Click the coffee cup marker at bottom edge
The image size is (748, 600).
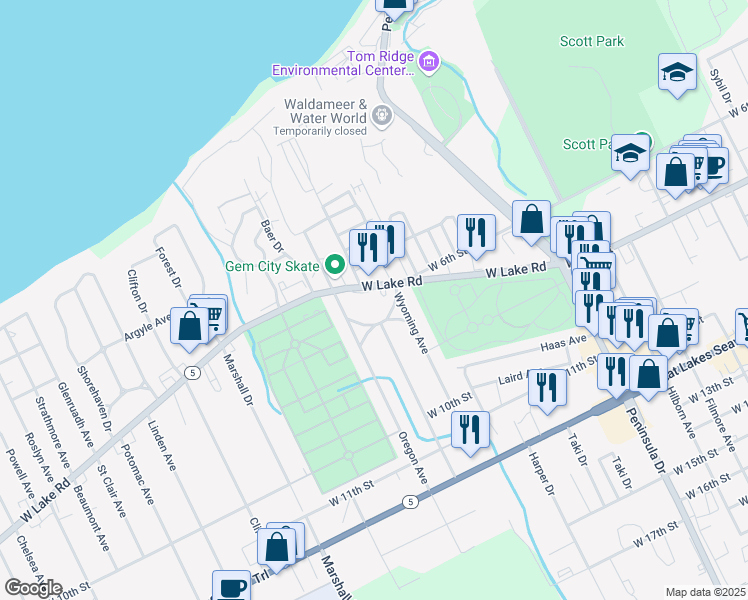tap(231, 586)
